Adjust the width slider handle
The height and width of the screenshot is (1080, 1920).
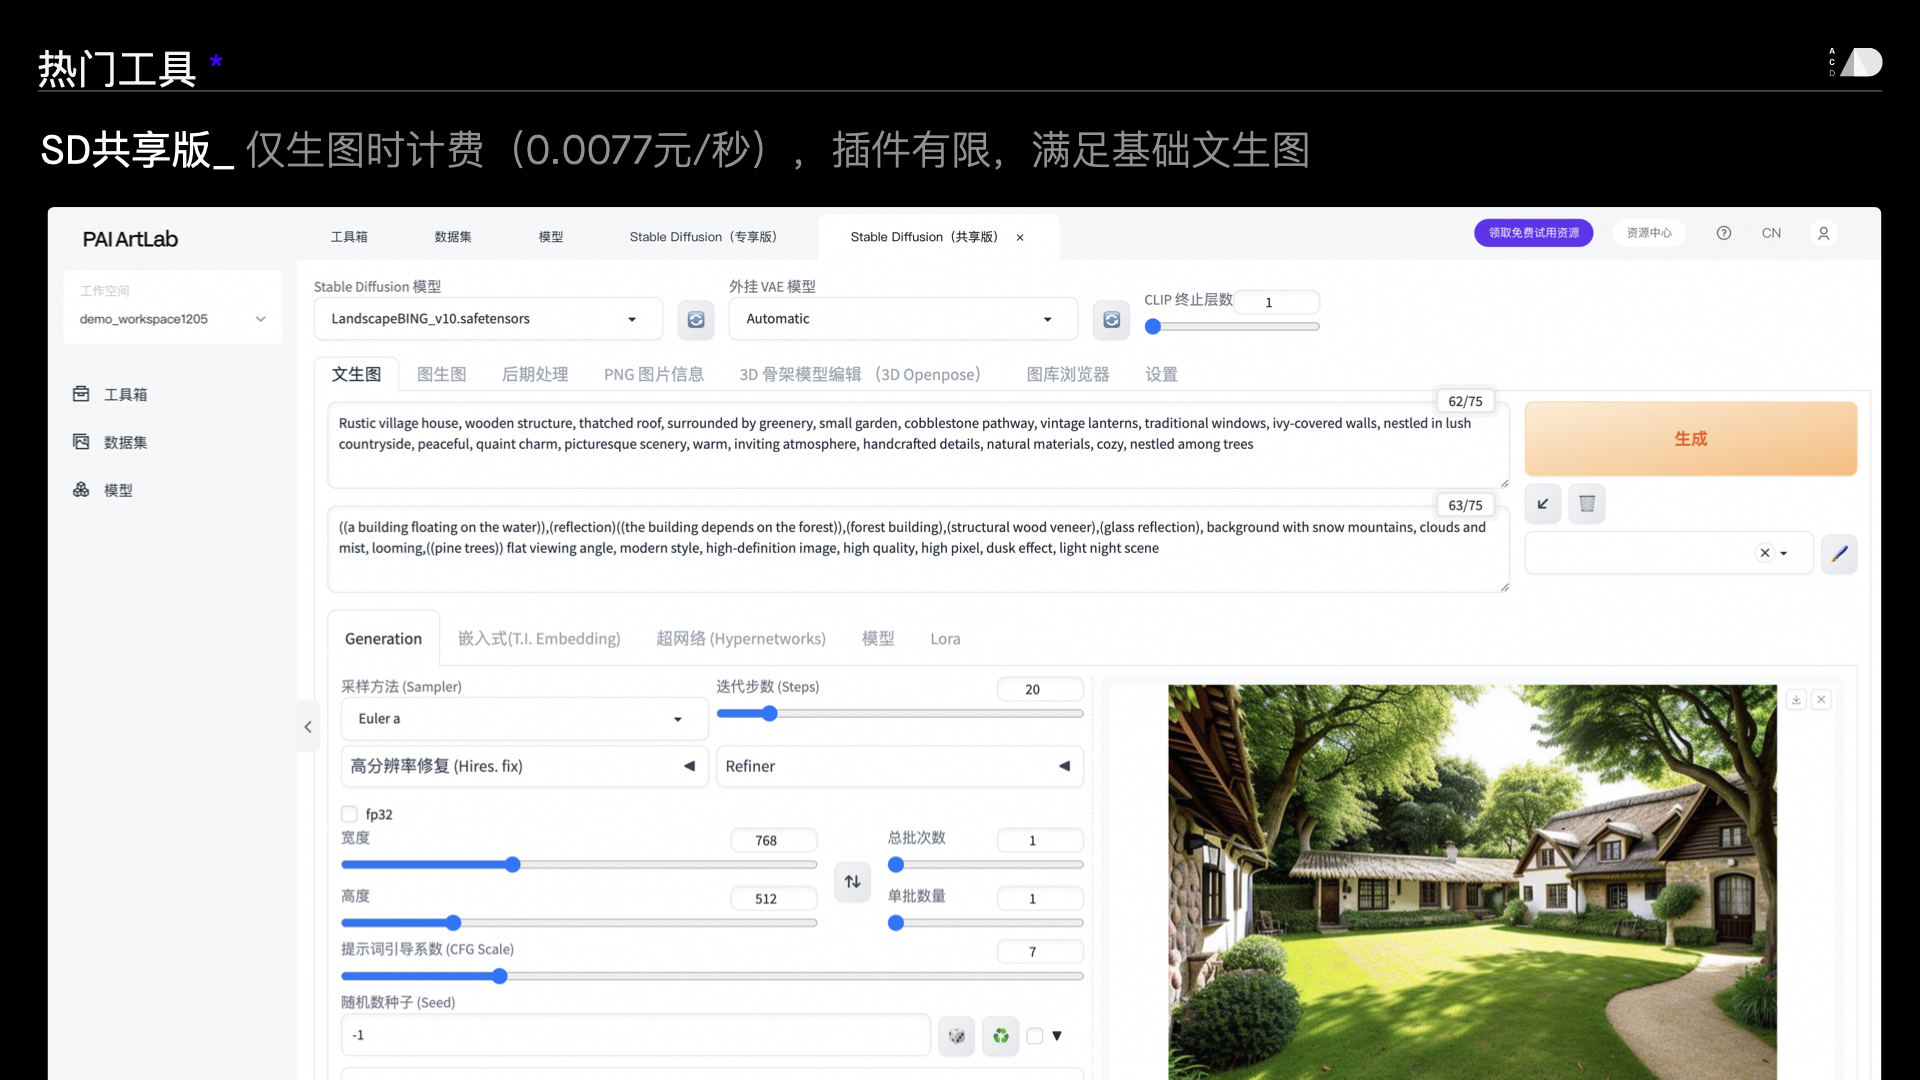512,864
